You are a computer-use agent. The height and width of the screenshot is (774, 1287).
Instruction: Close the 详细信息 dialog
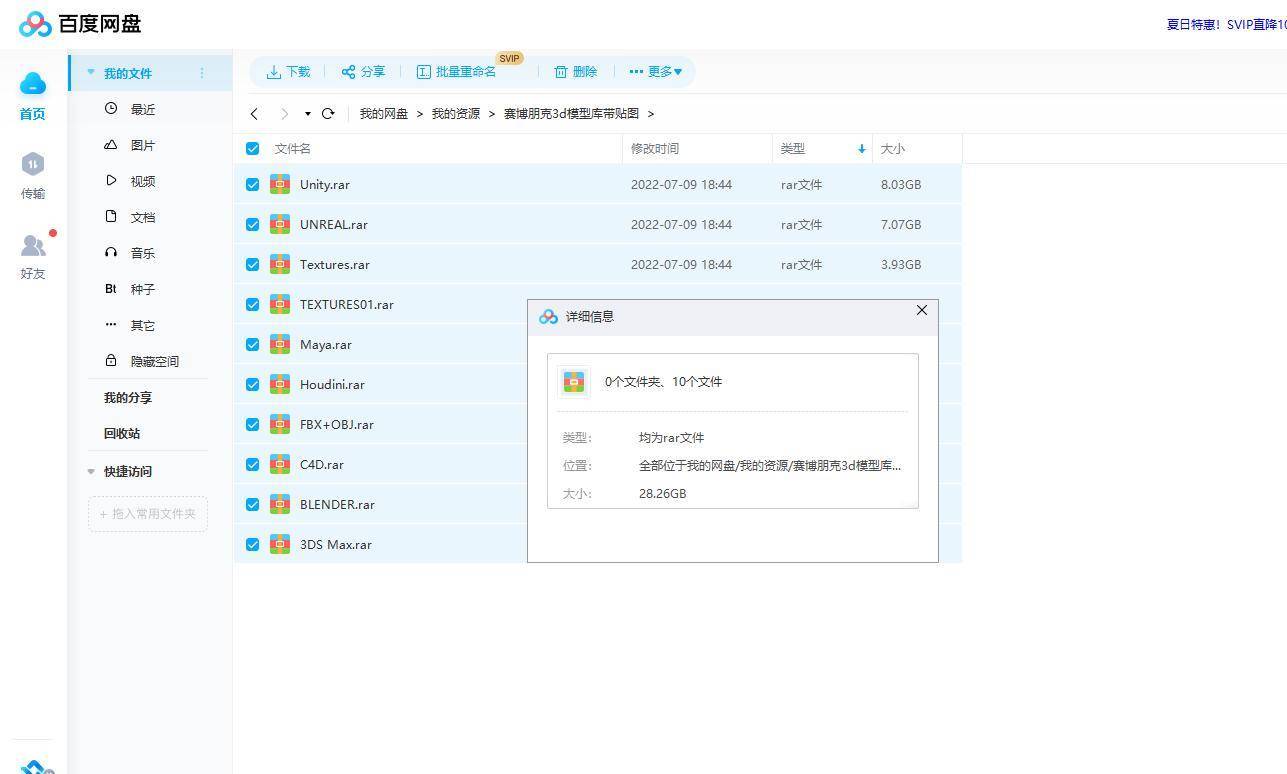click(x=922, y=310)
